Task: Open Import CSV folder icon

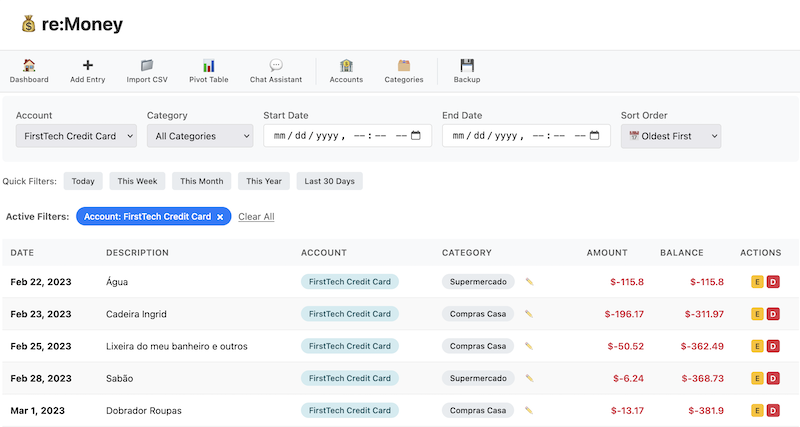Action: (x=147, y=65)
